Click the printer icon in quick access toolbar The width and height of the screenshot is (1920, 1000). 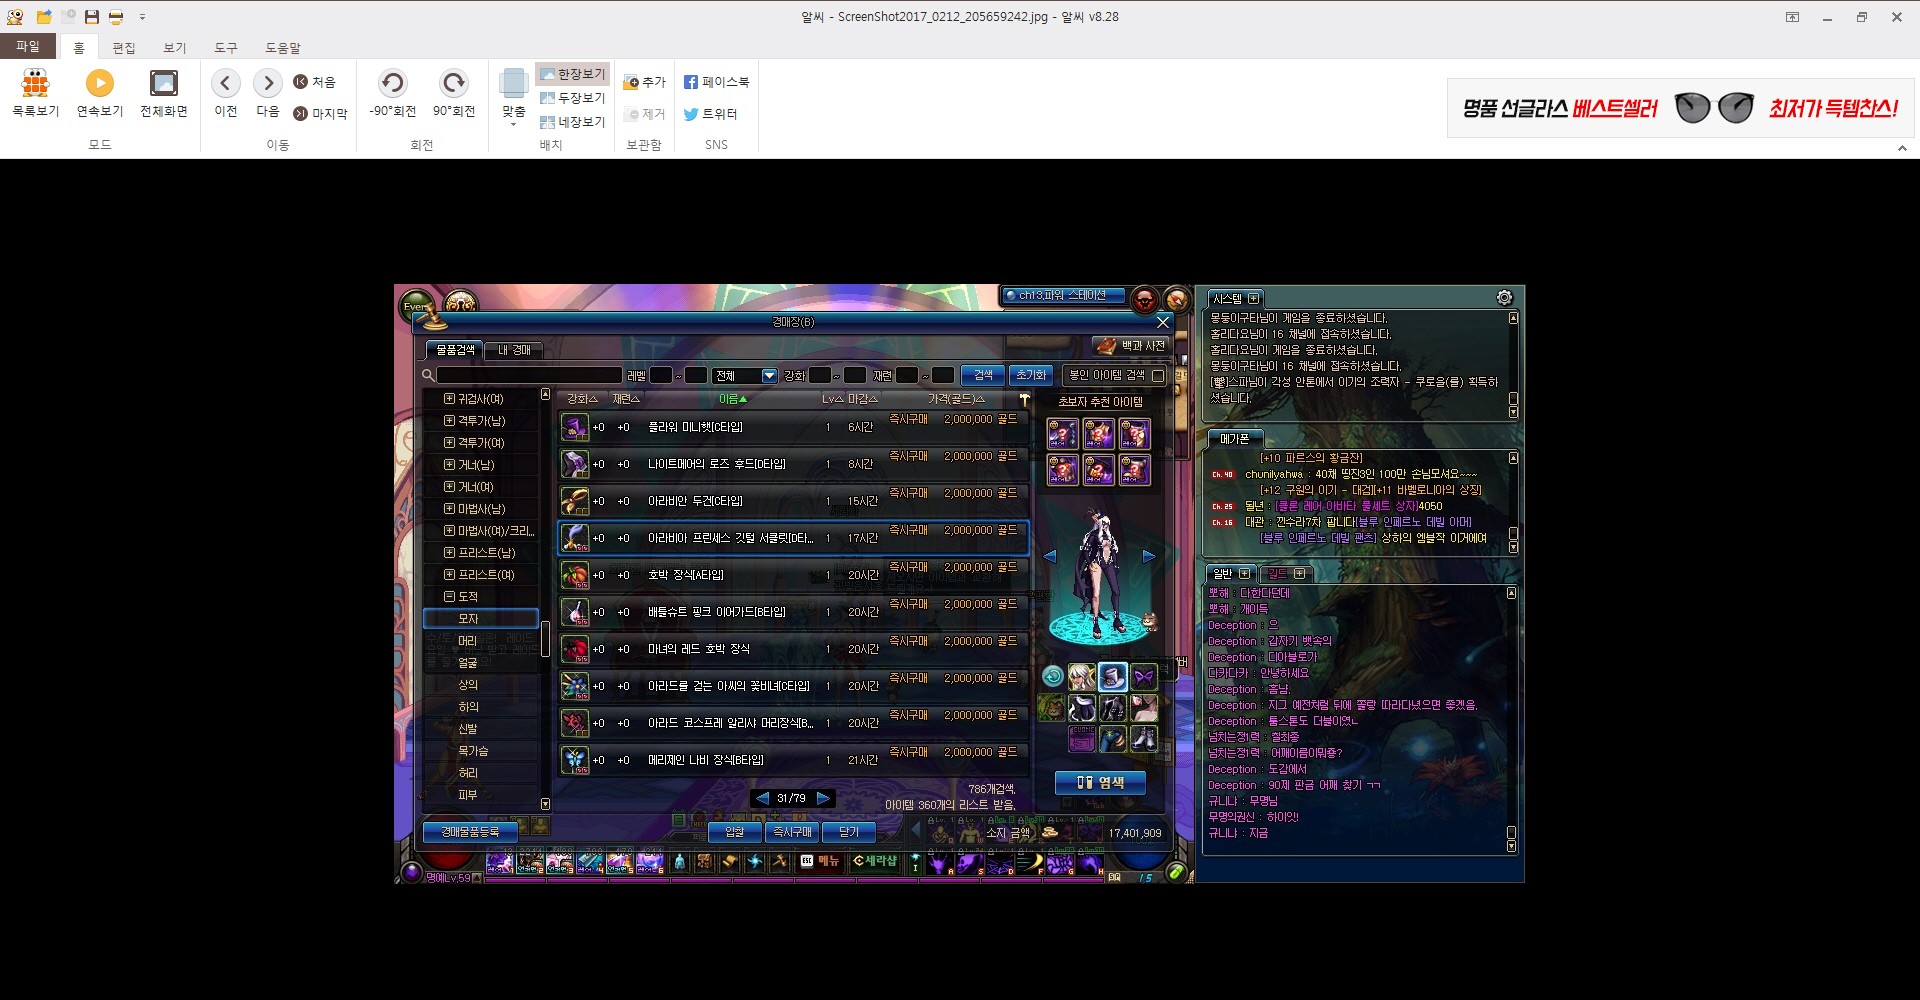[116, 17]
